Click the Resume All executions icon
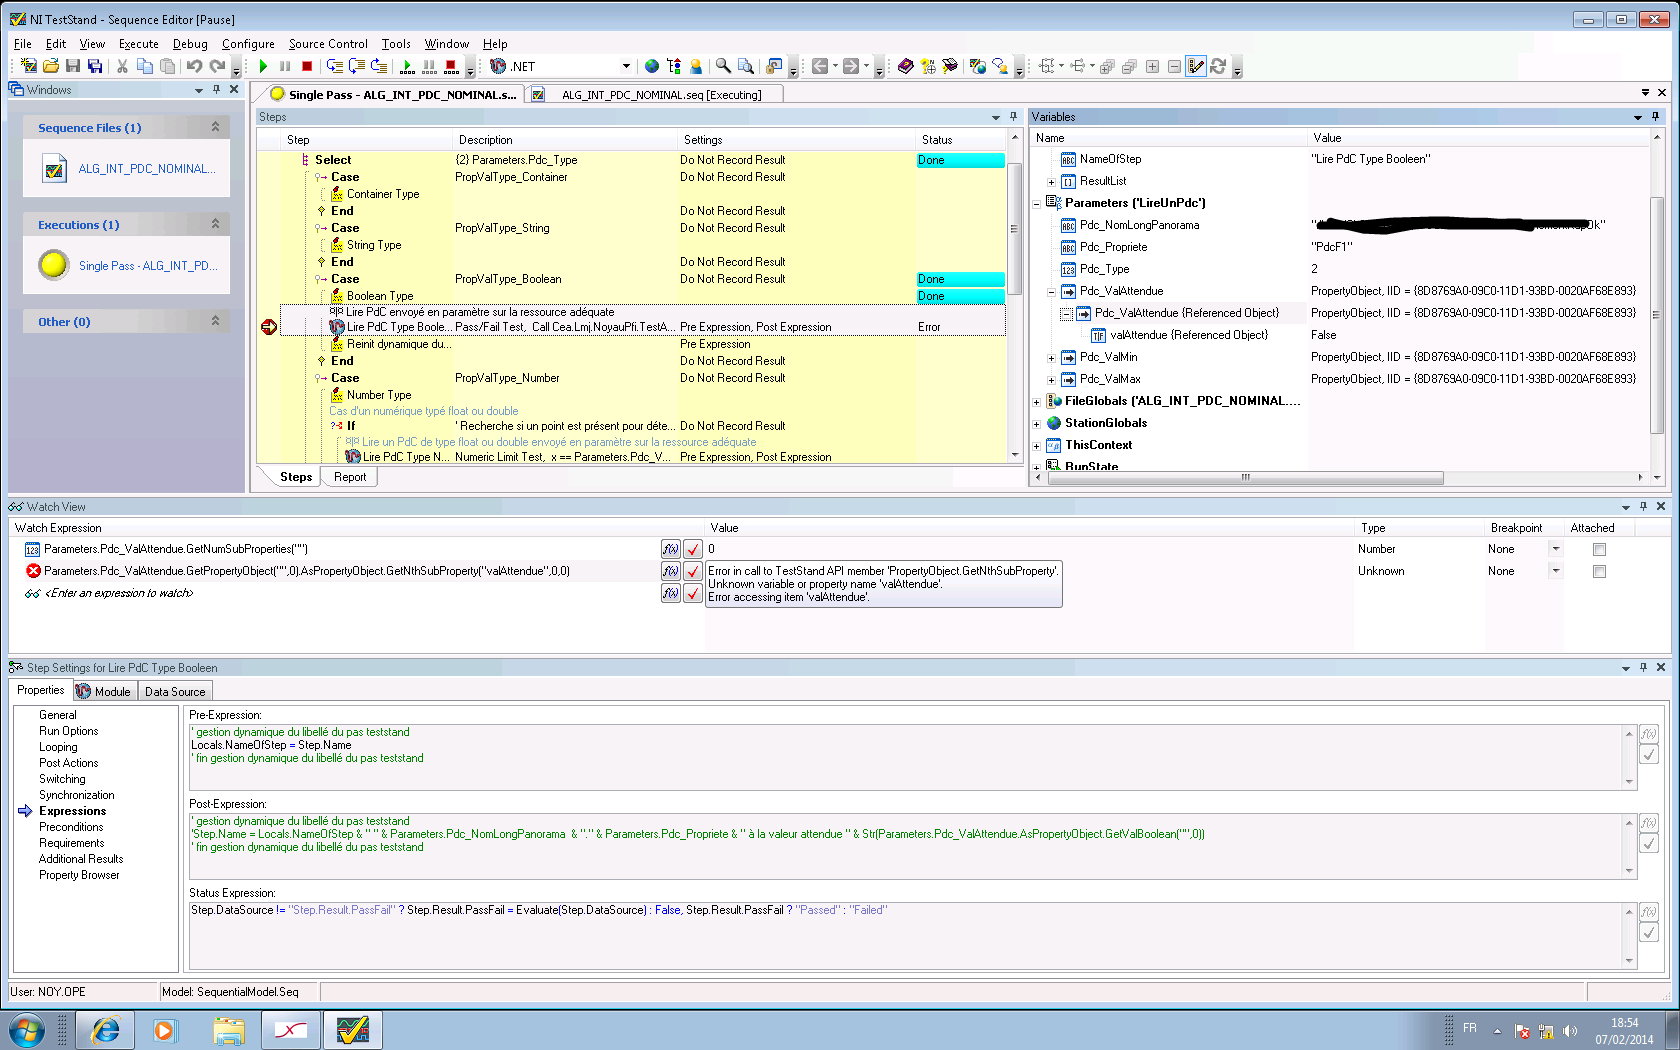 click(407, 66)
